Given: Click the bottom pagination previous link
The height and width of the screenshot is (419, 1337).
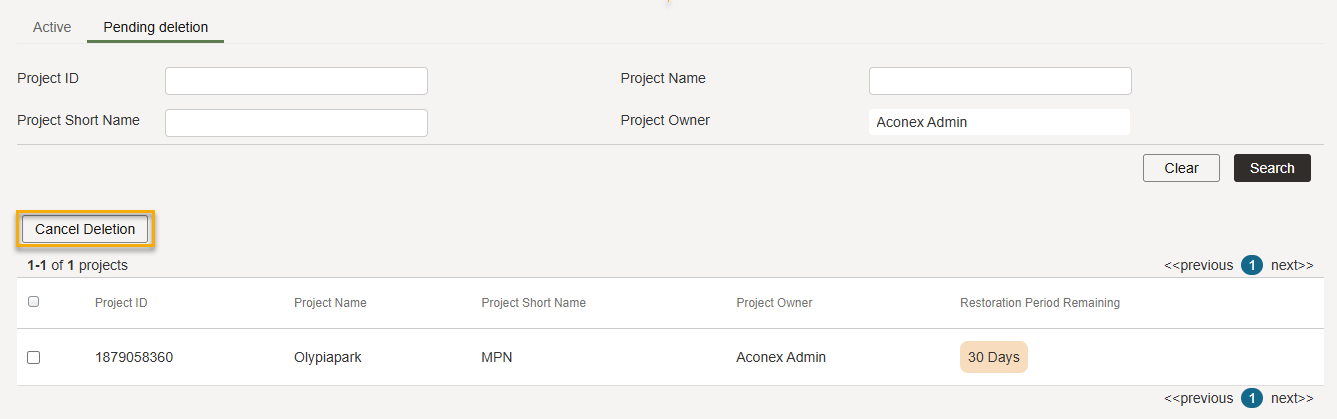Looking at the screenshot, I should coord(1198,398).
